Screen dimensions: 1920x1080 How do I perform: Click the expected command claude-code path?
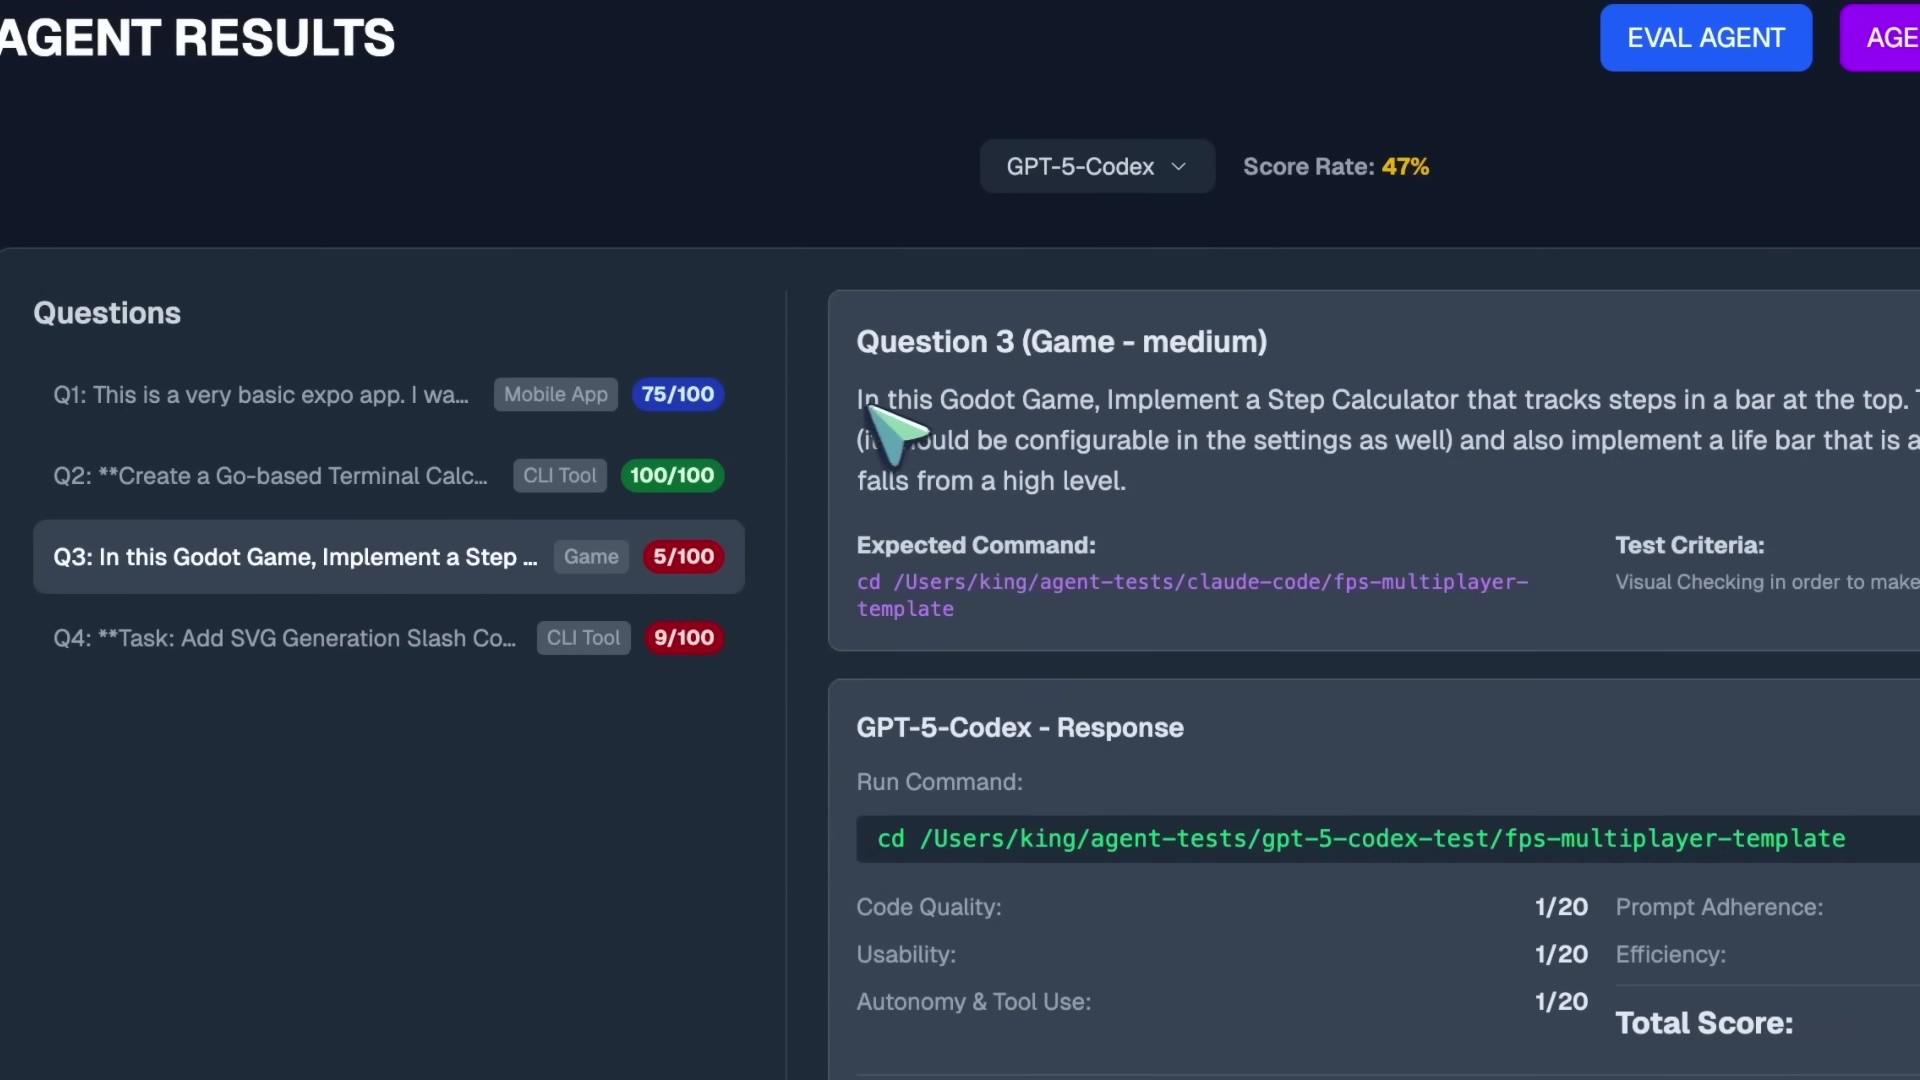click(1192, 595)
